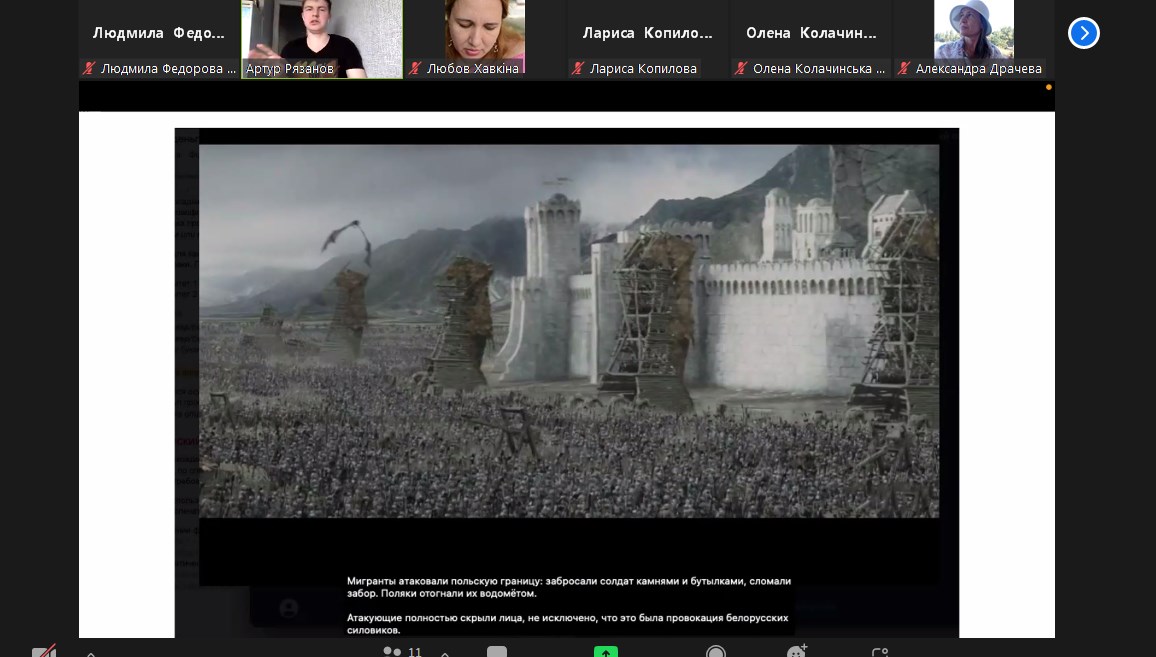This screenshot has height=657, width=1156.
Task: Start video with the crossed-out camera icon
Action: (44, 652)
